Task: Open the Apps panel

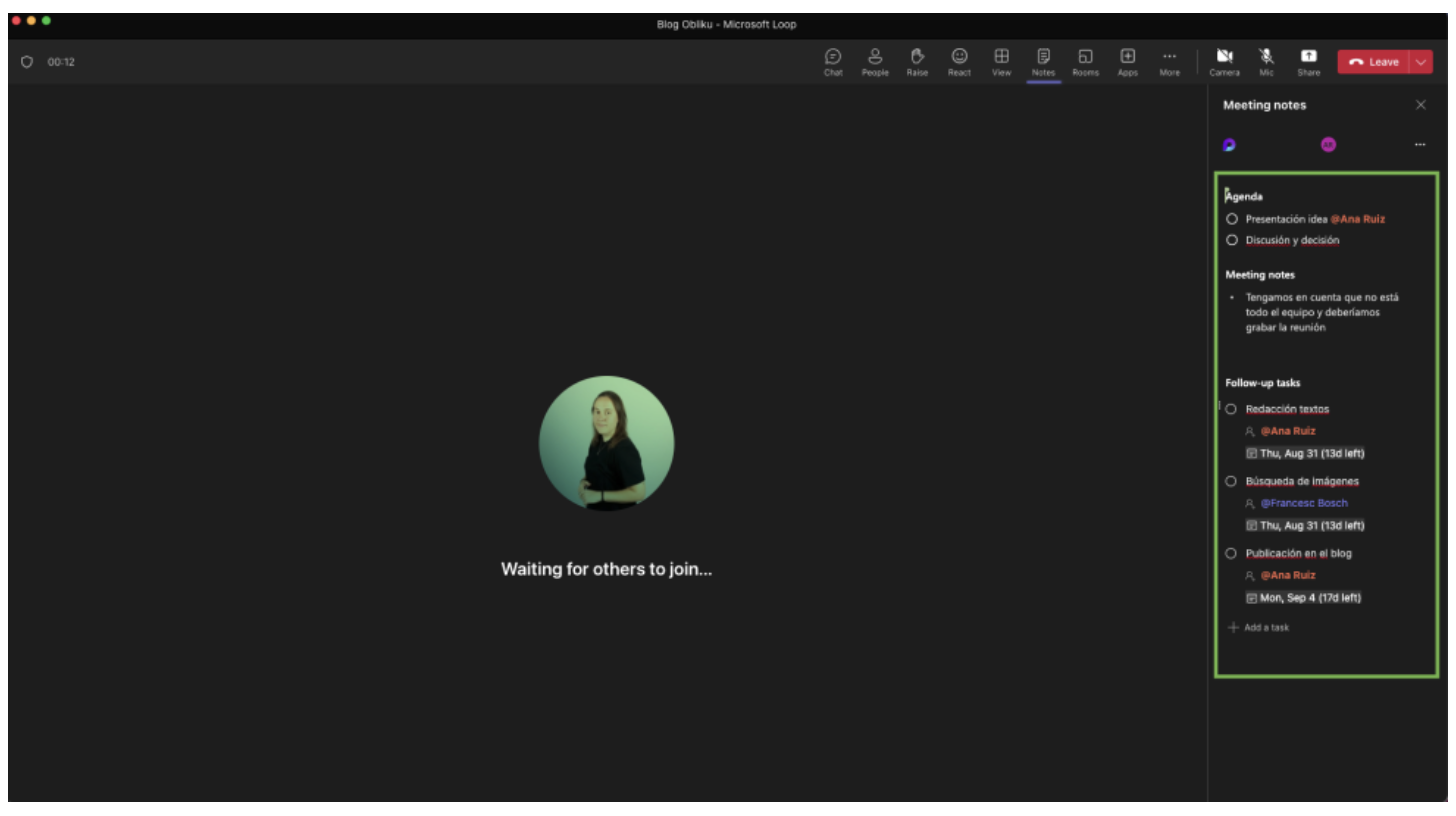Action: [x=1127, y=61]
